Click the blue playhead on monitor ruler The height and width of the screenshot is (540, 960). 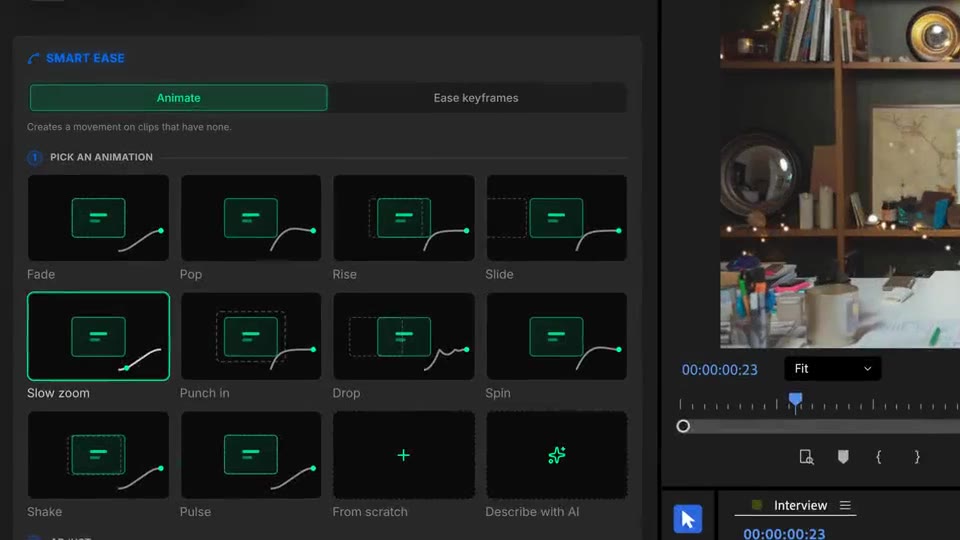(795, 401)
